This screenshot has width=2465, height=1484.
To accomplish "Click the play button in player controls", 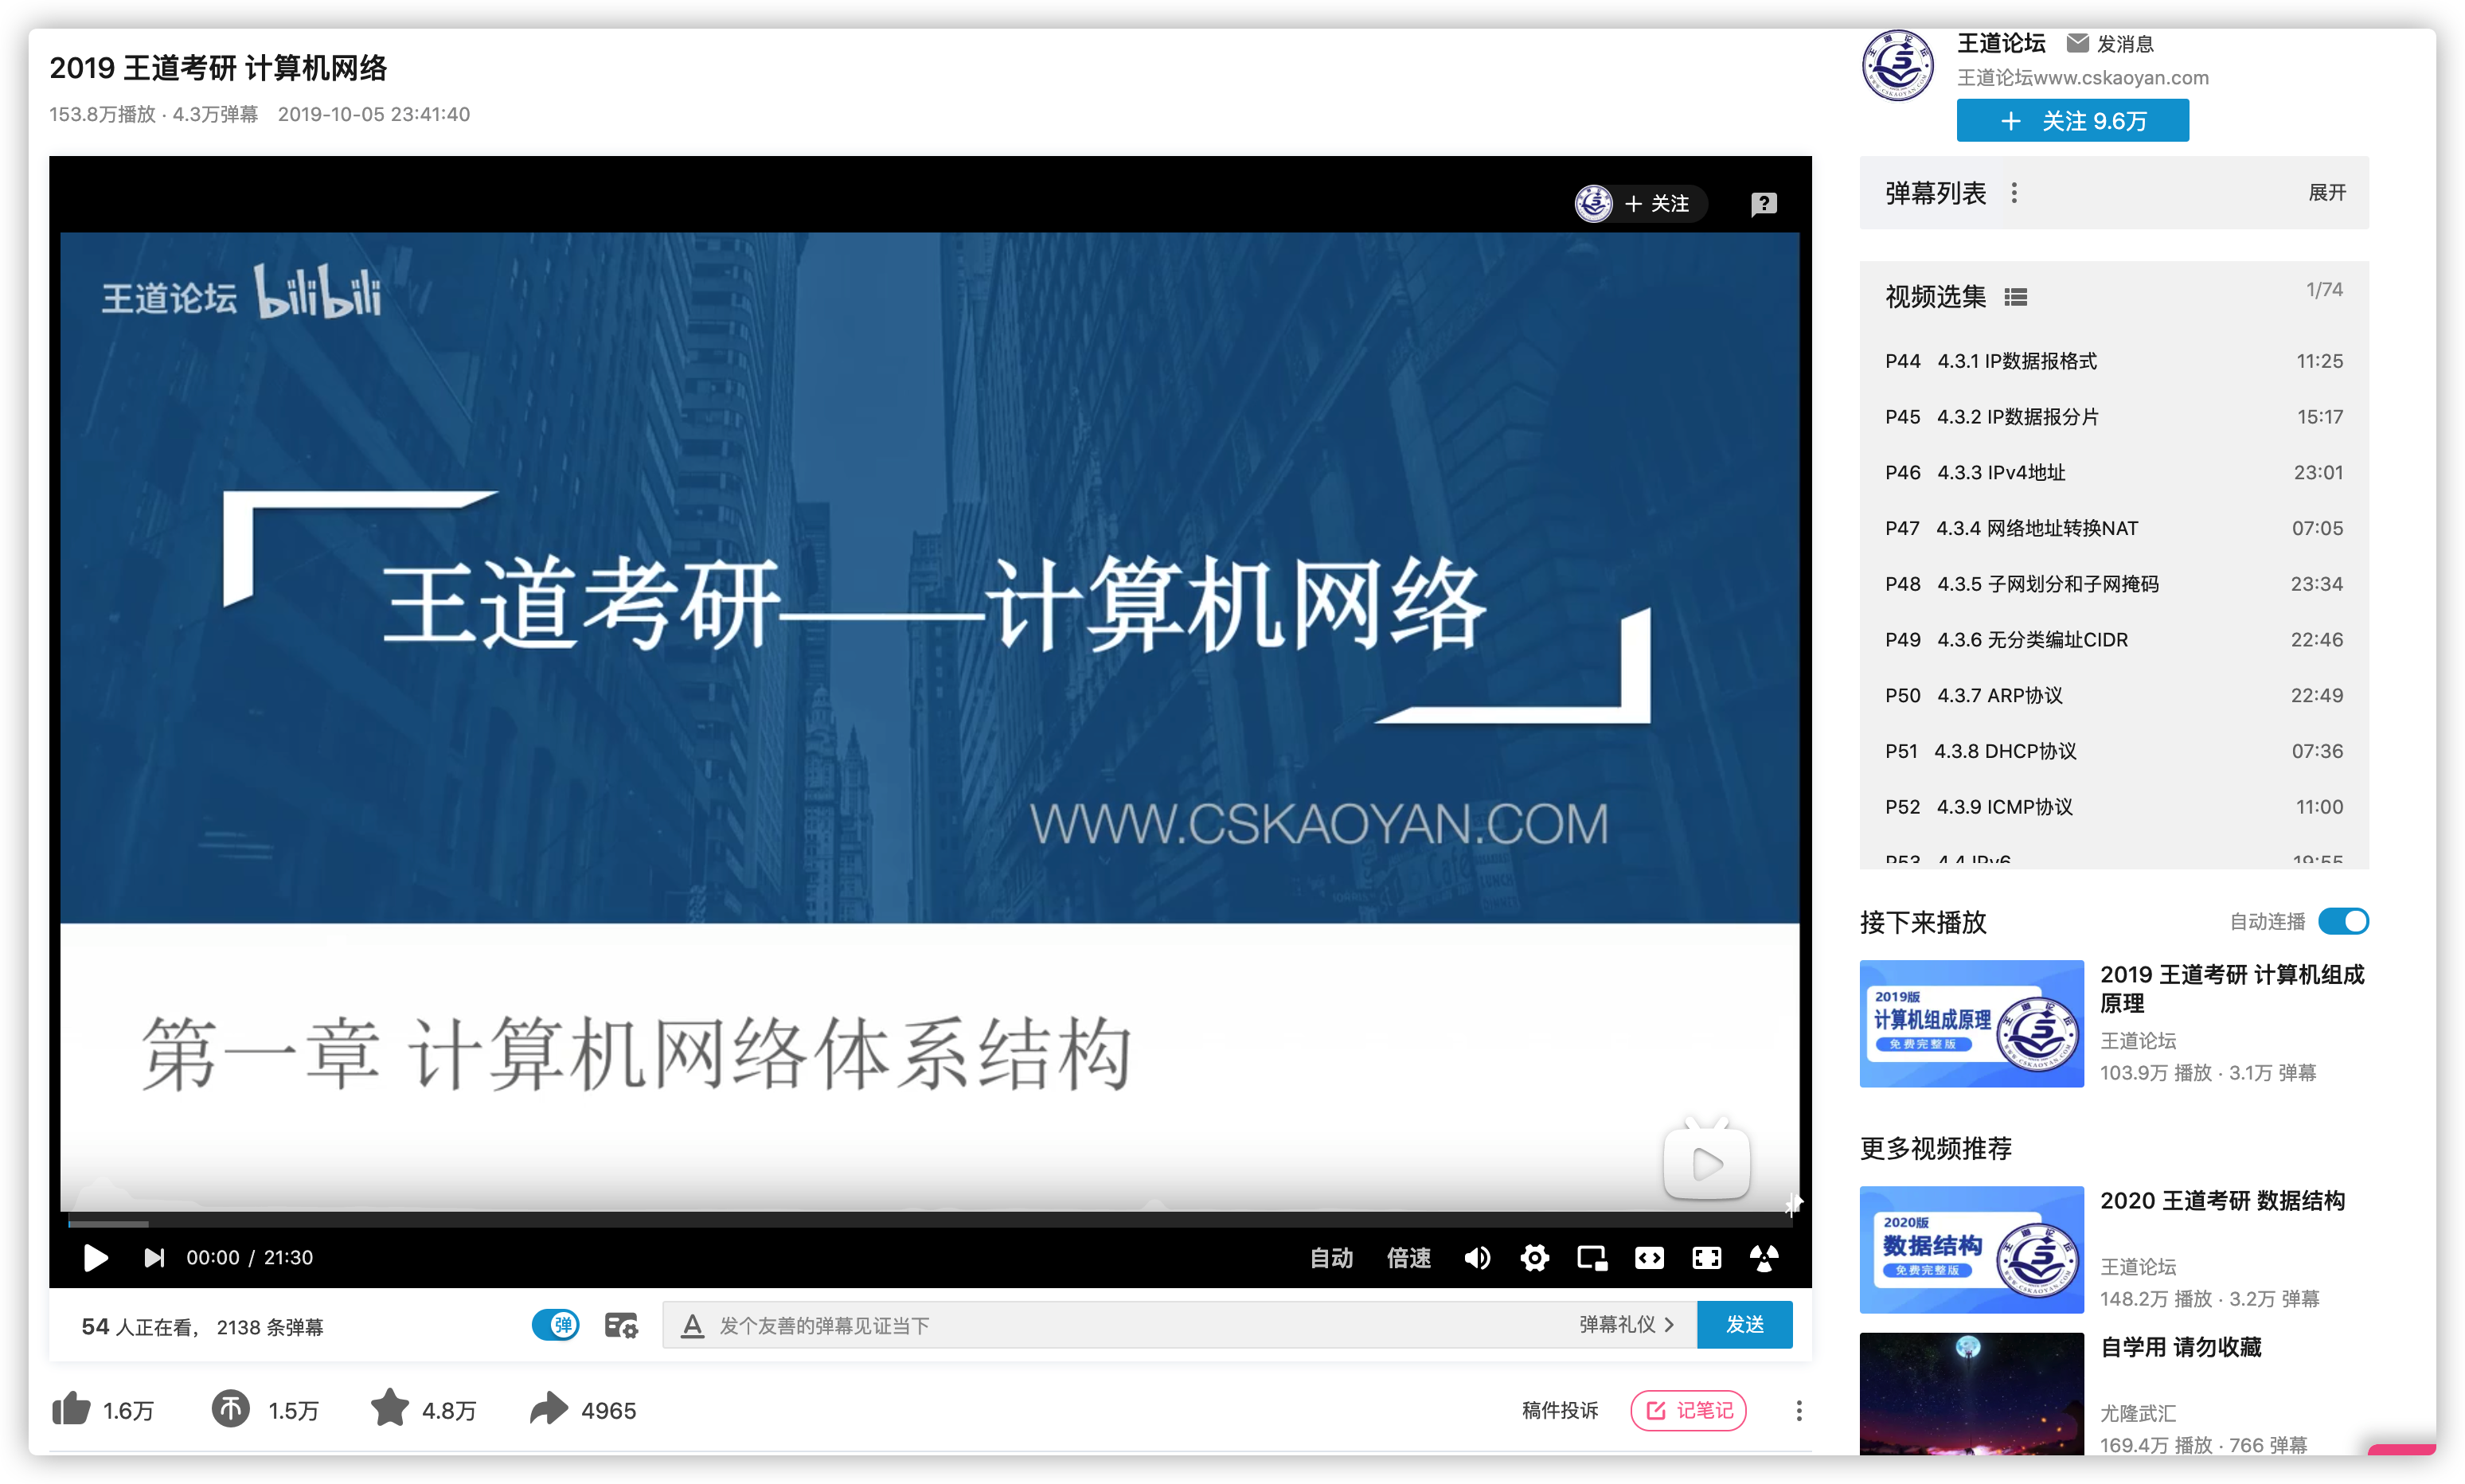I will click(95, 1257).
